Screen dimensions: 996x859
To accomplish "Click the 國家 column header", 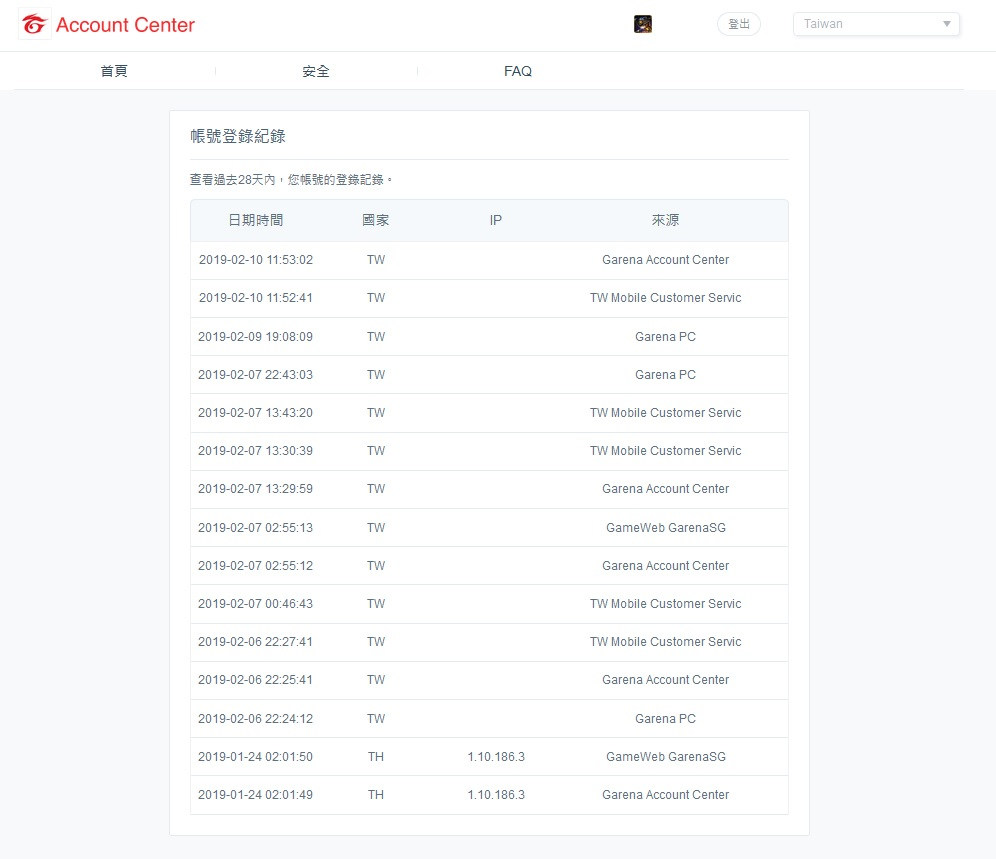I will point(375,220).
